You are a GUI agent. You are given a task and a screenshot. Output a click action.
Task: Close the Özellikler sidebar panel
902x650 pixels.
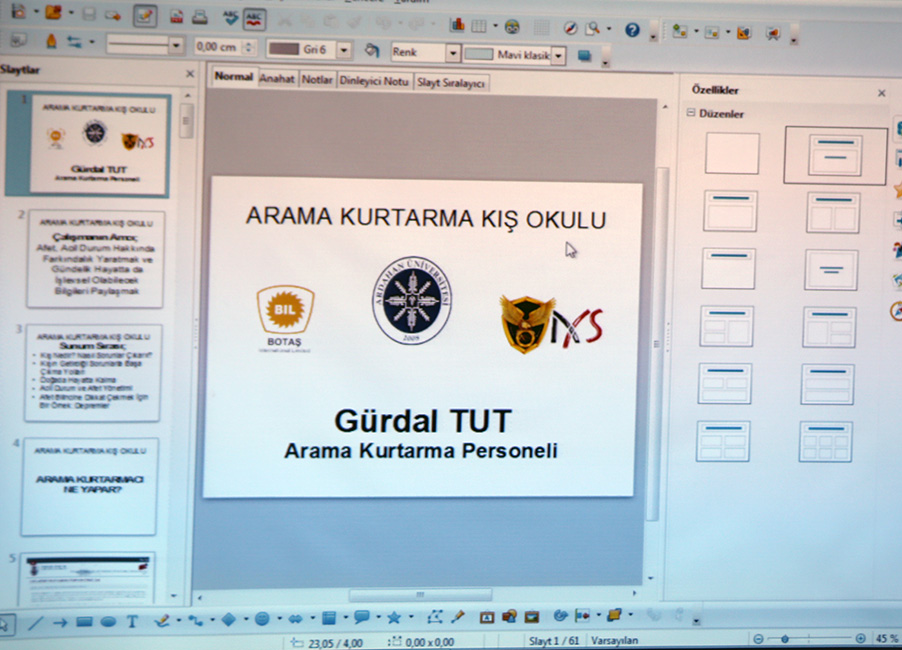[x=881, y=93]
